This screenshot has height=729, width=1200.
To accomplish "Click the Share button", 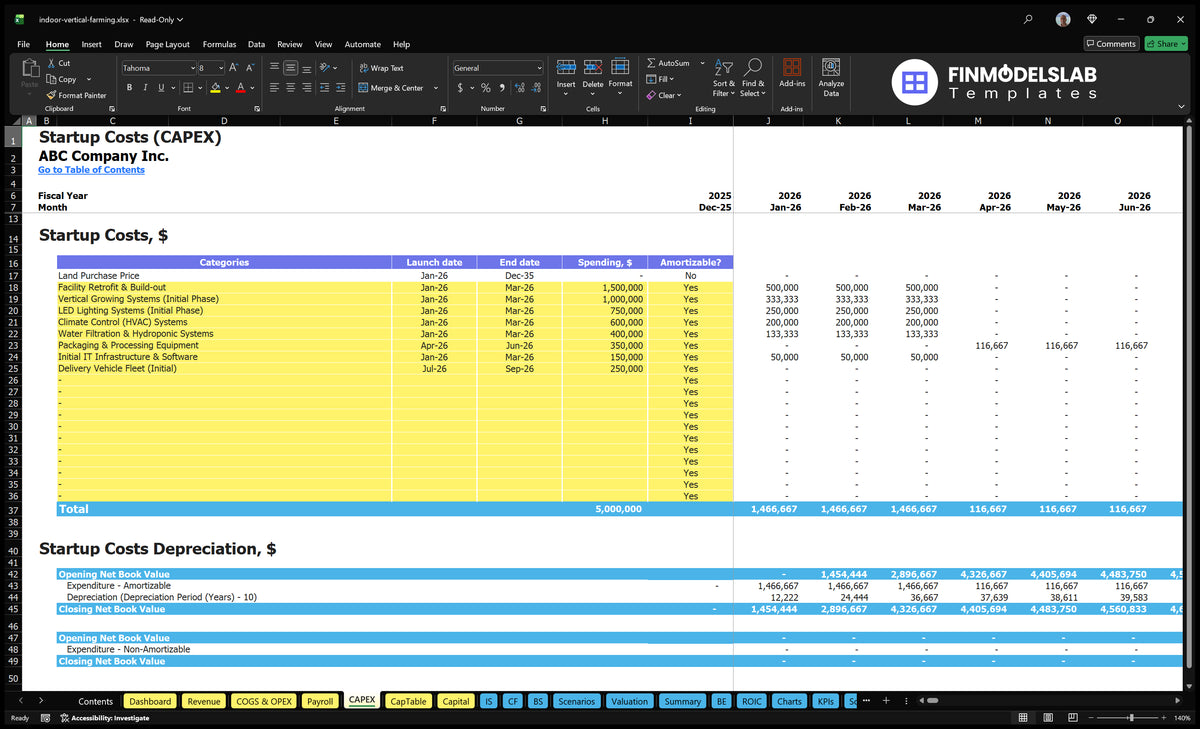I will click(x=1165, y=44).
